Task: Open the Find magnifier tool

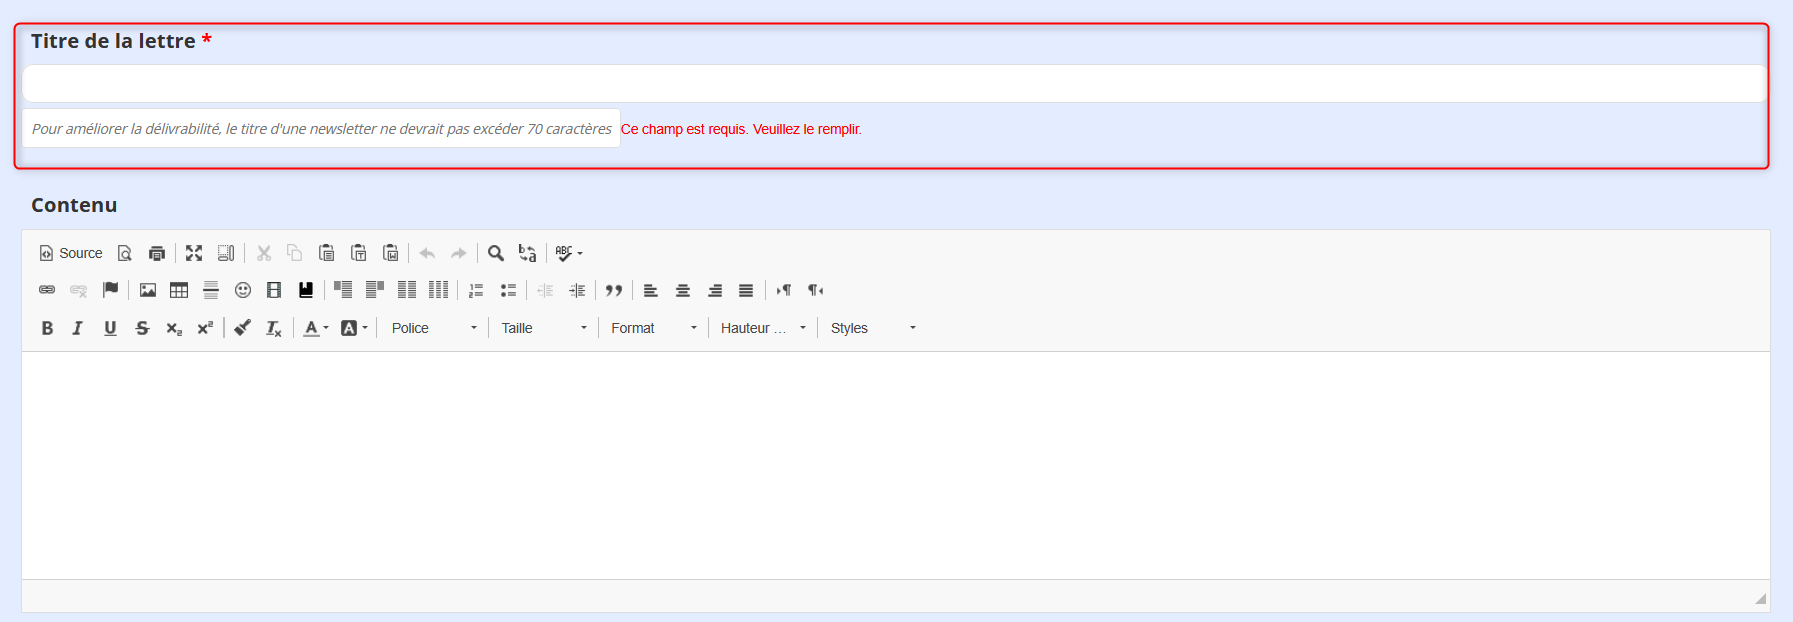Action: click(x=495, y=253)
